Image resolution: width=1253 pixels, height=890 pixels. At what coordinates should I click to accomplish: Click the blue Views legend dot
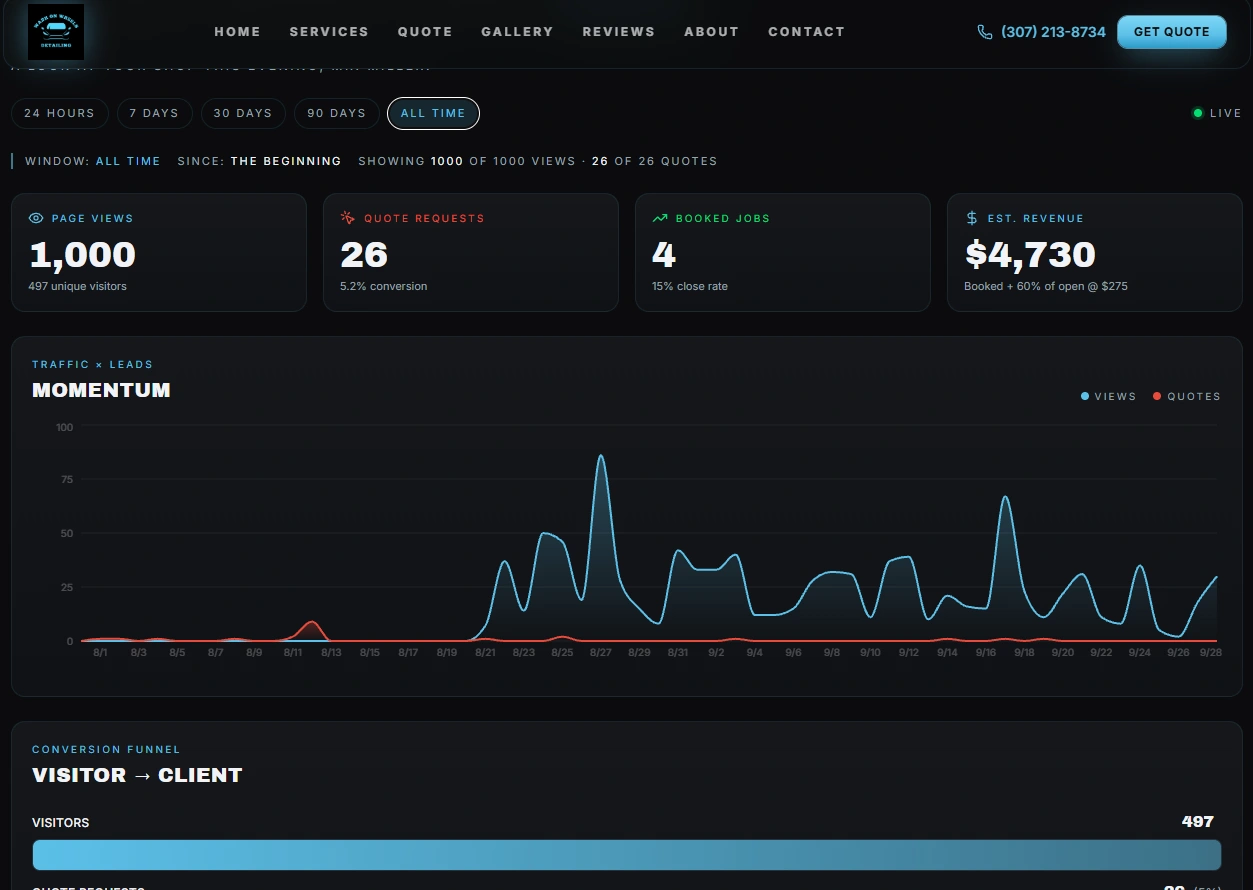[x=1085, y=397]
